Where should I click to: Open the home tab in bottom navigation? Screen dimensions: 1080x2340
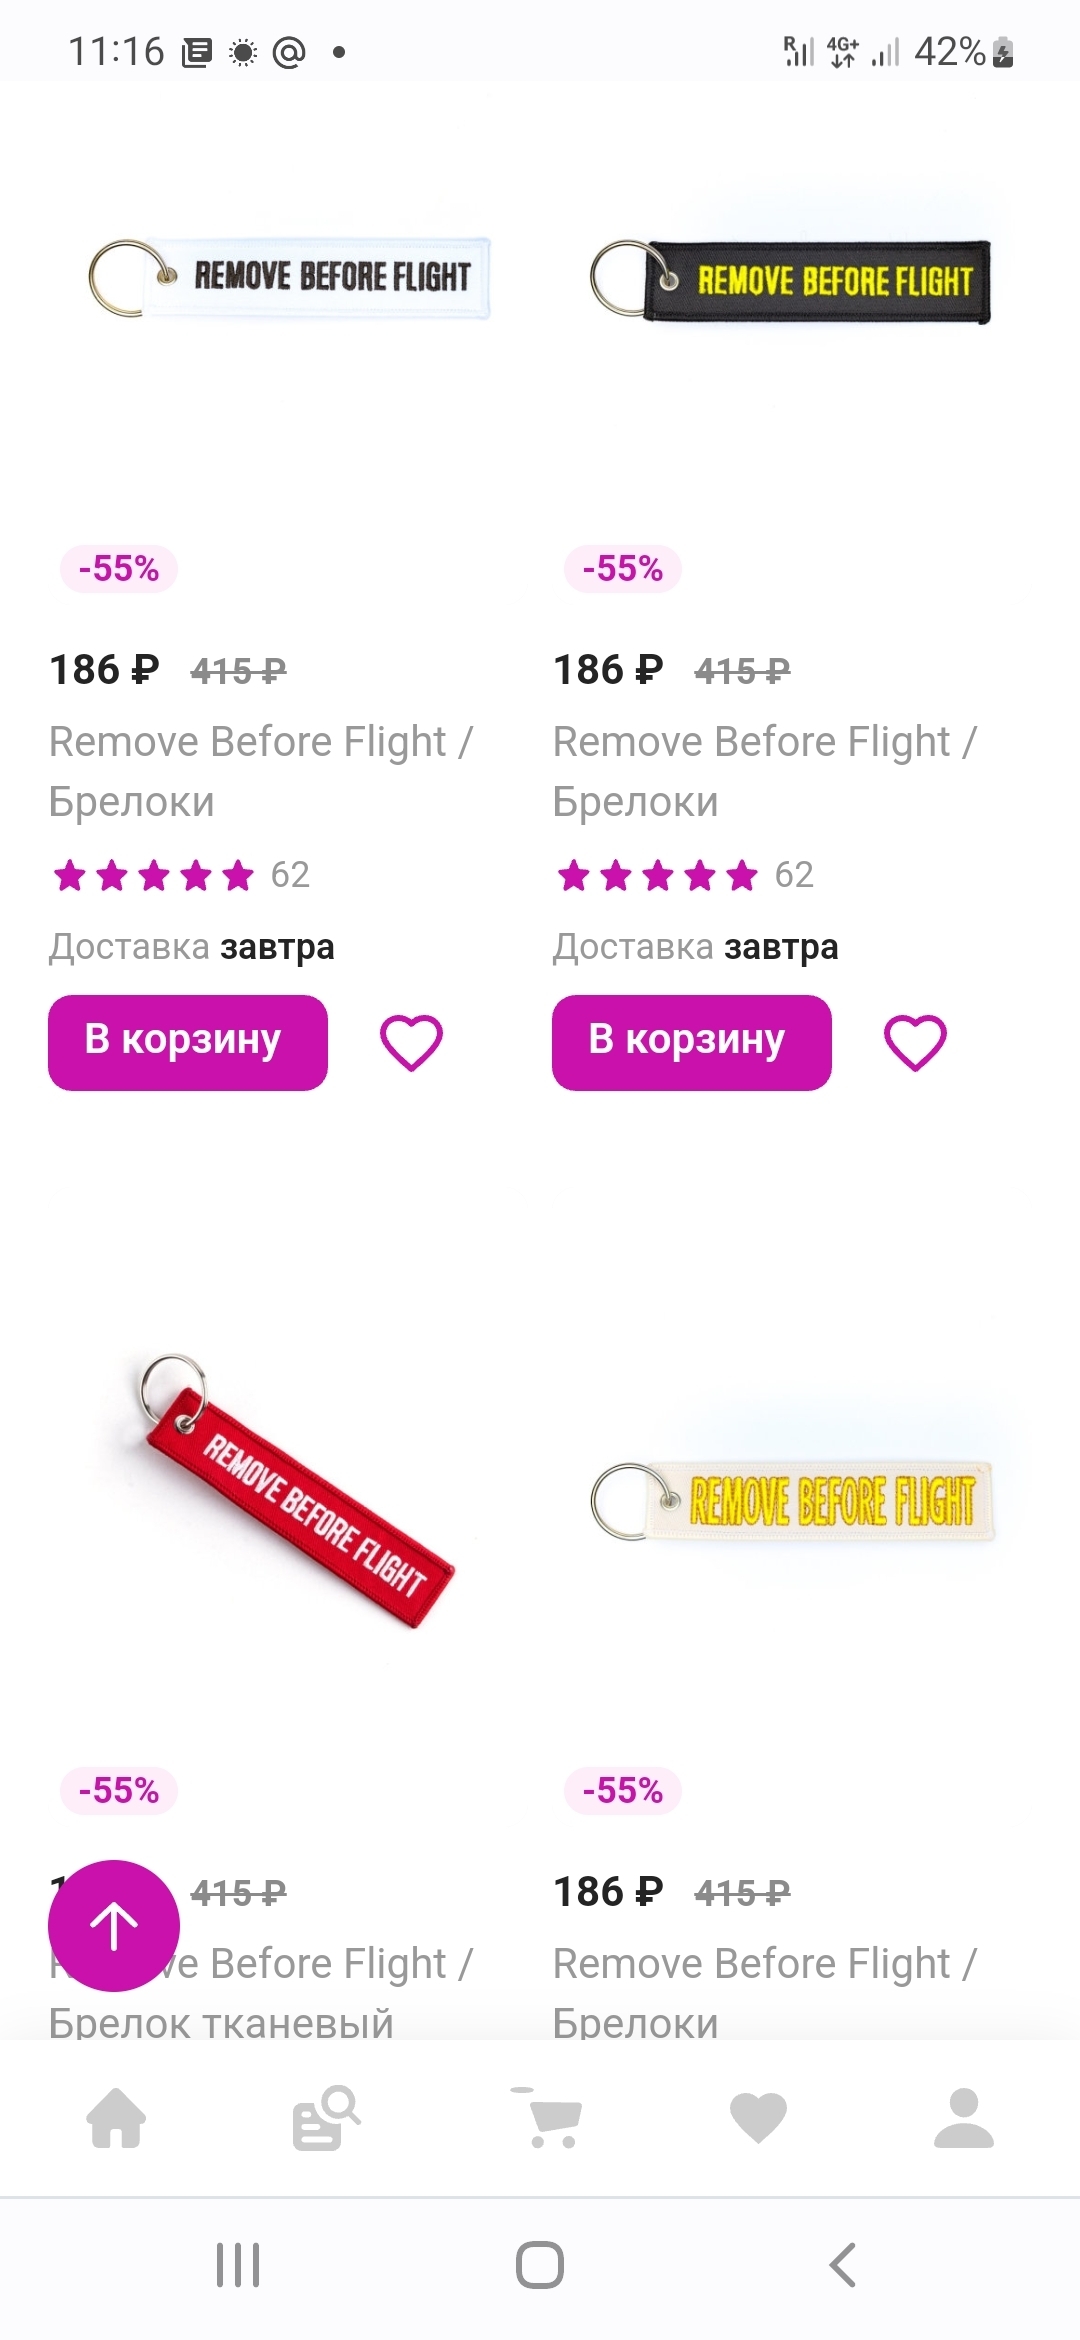116,2118
